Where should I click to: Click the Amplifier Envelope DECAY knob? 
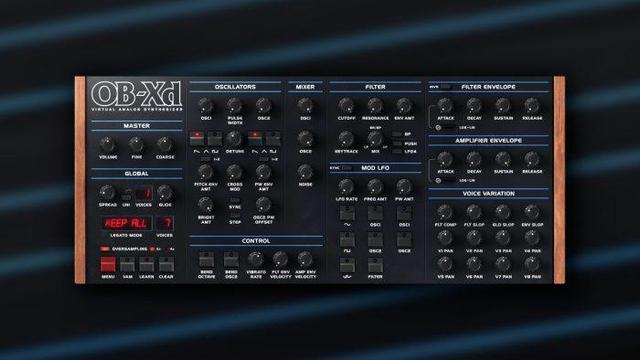pos(474,159)
